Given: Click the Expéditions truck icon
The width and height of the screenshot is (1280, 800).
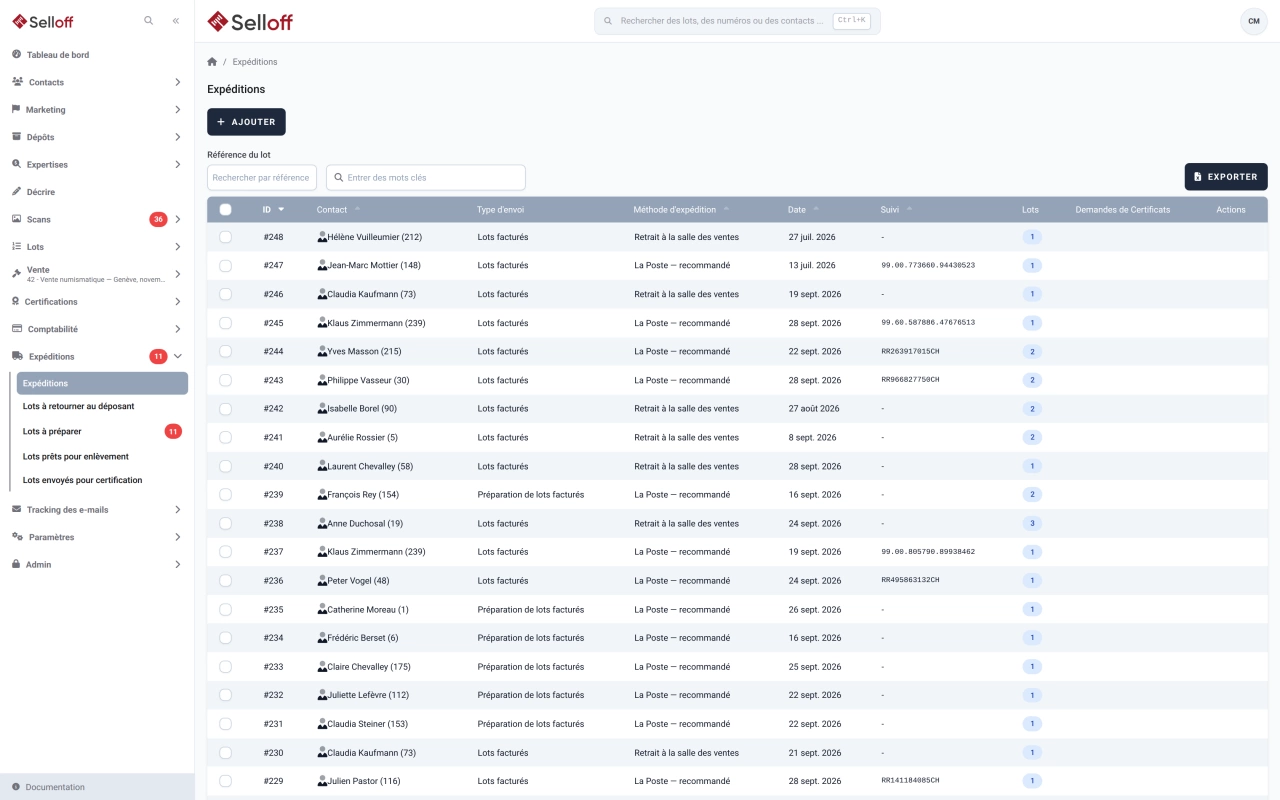Looking at the screenshot, I should [17, 356].
